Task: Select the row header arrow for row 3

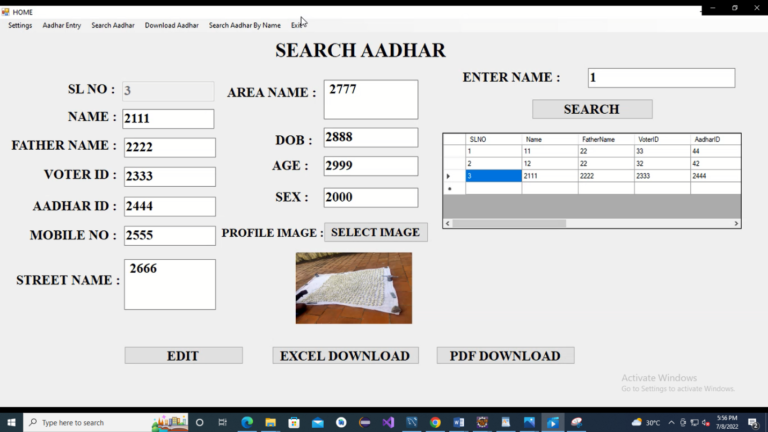Action: coord(449,176)
